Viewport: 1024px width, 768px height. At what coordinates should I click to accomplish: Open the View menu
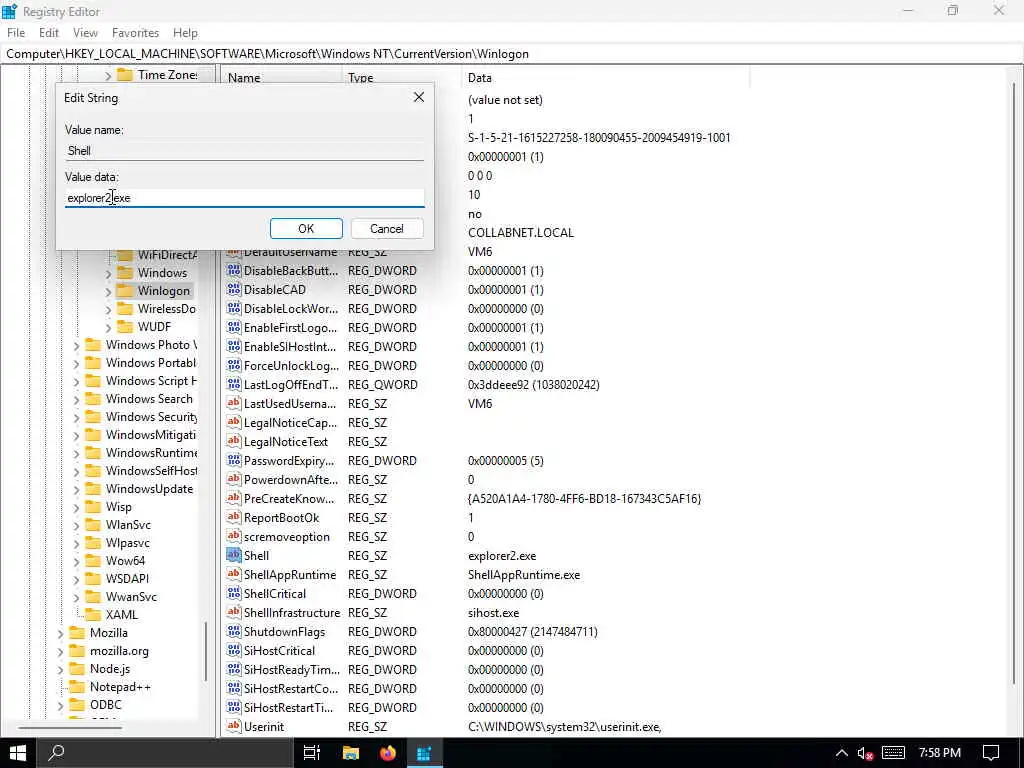[x=85, y=33]
